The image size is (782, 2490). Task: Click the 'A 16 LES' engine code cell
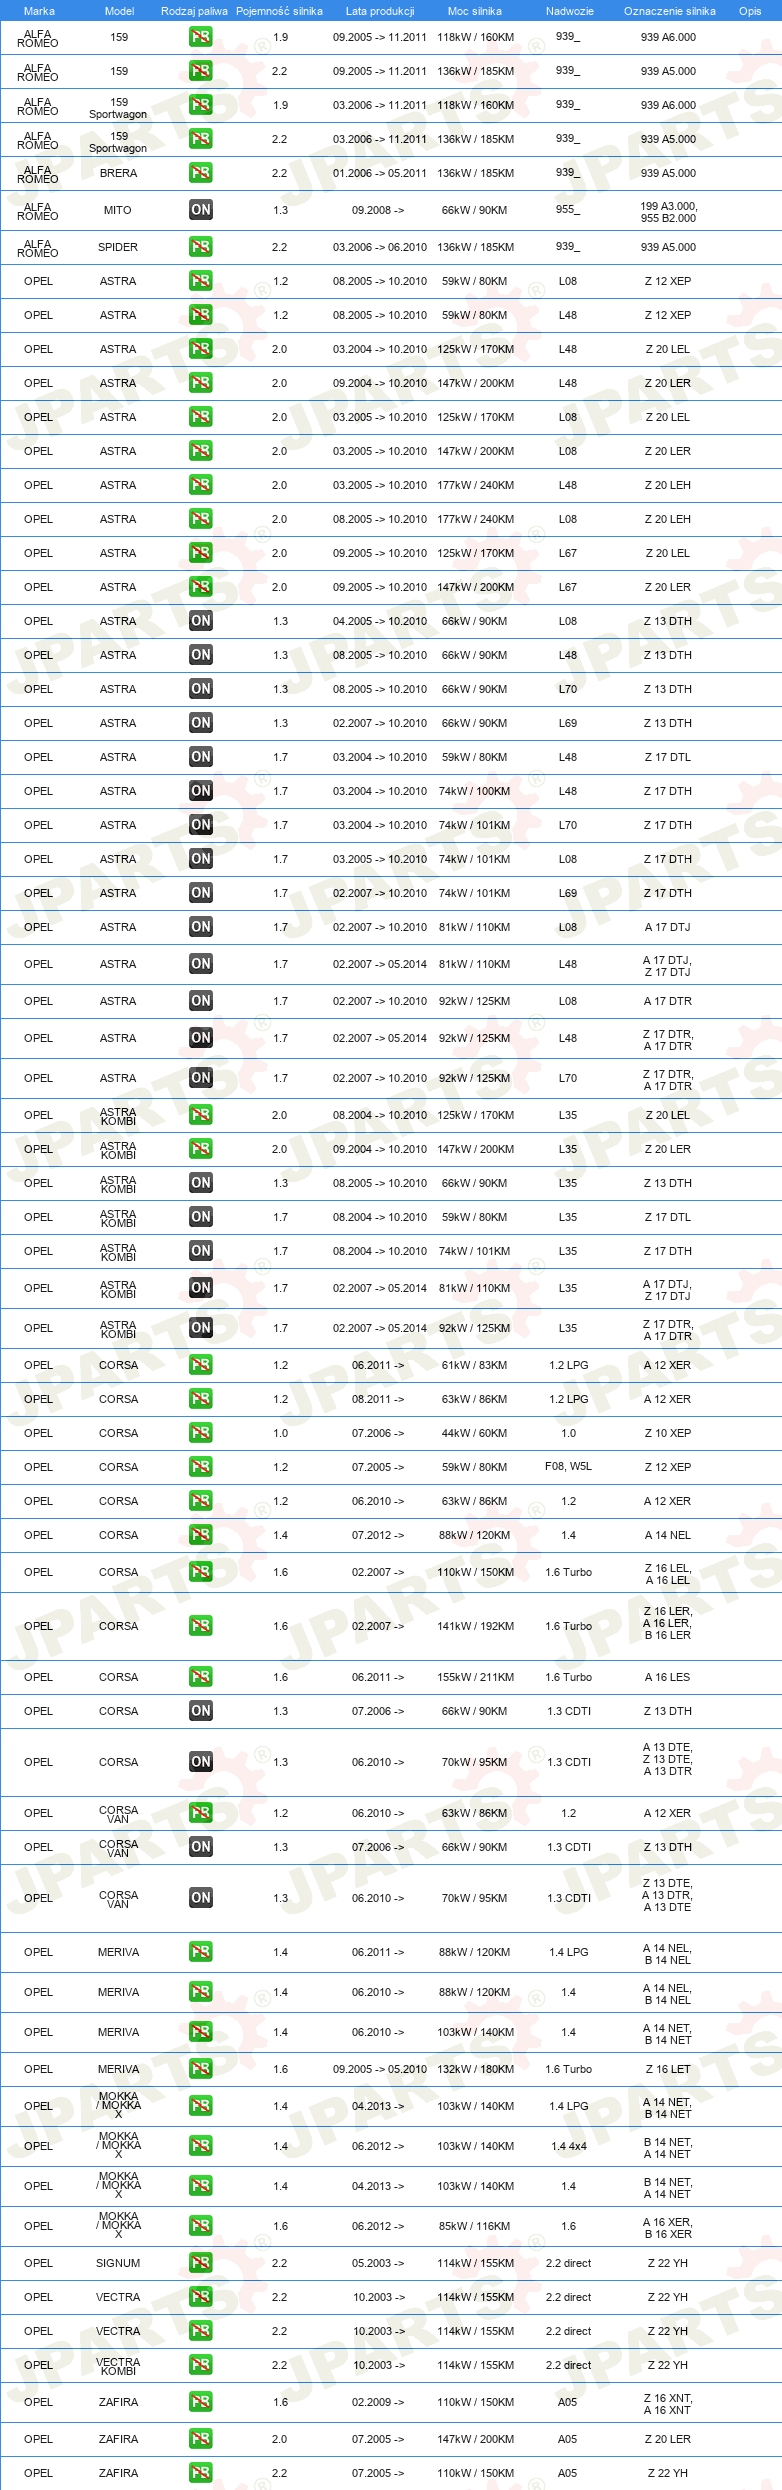668,1677
